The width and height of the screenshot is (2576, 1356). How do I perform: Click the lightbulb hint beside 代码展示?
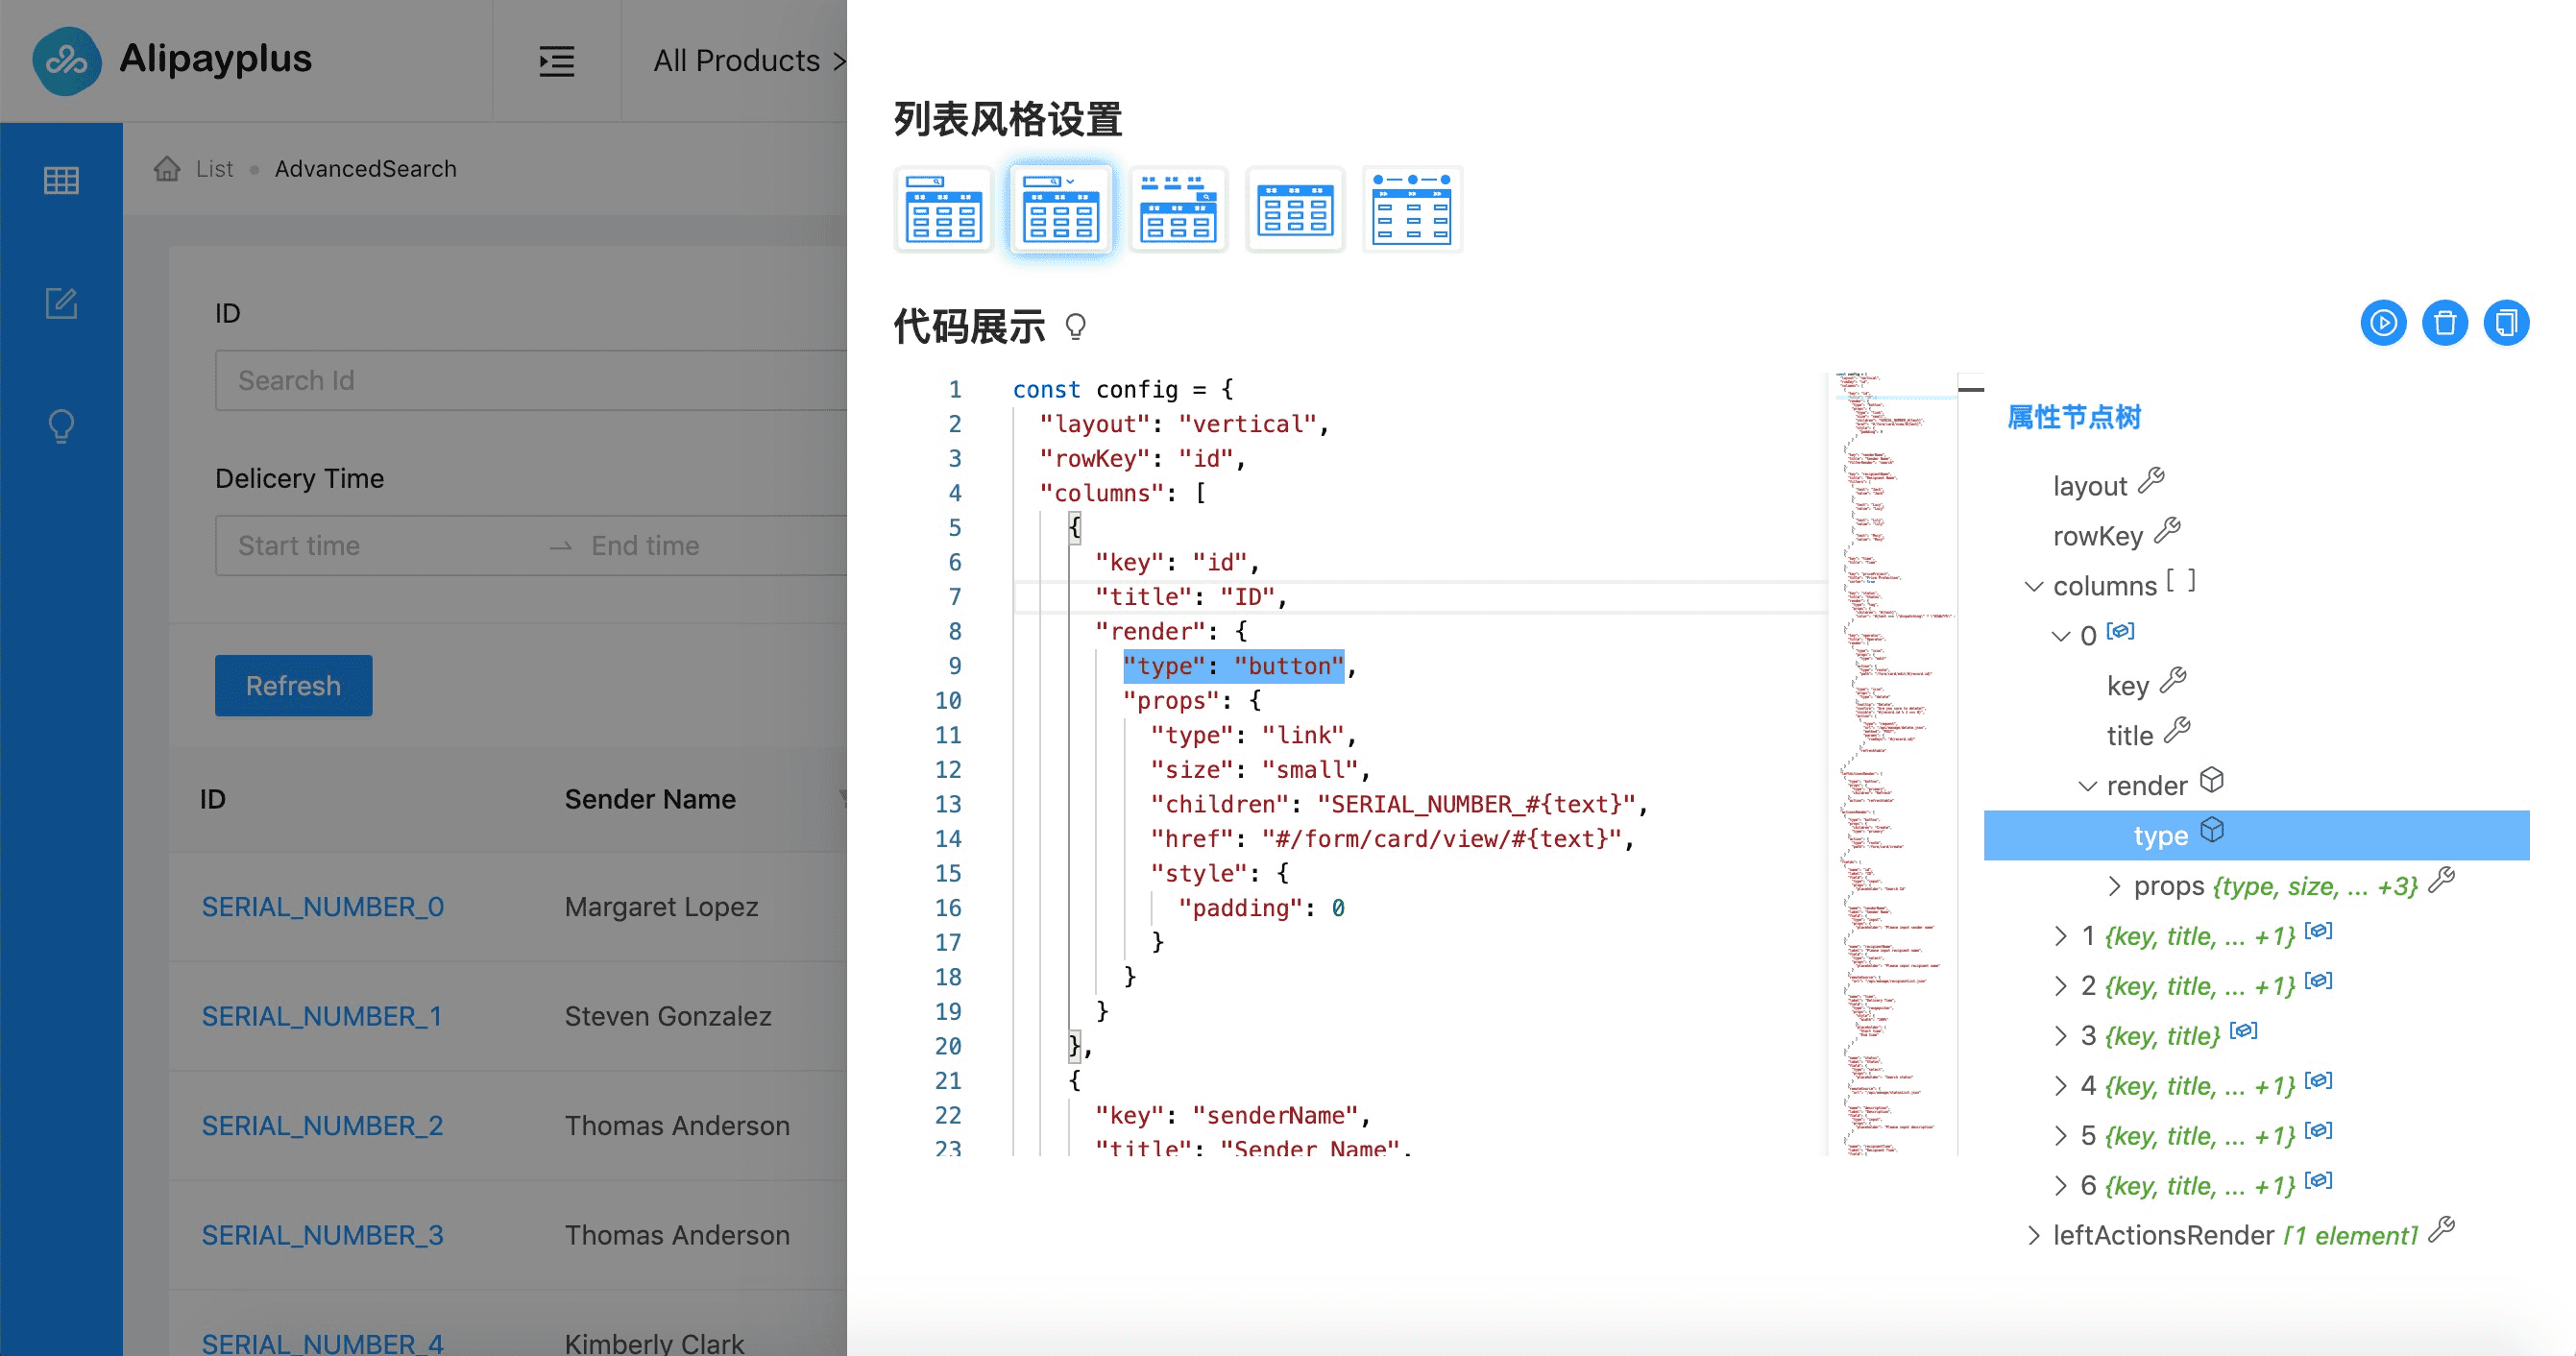pyautogui.click(x=1075, y=326)
